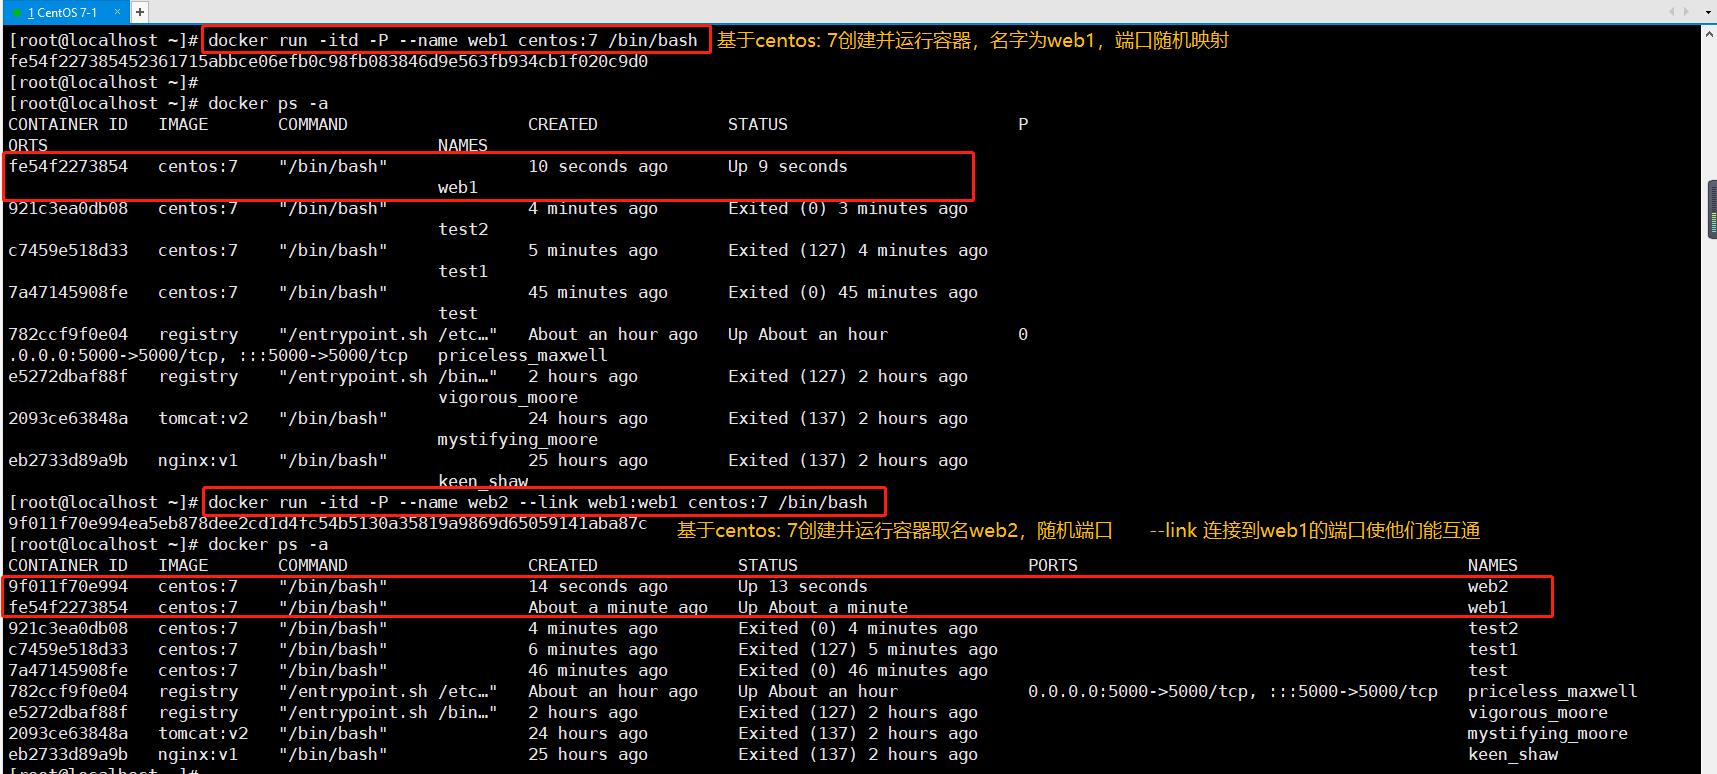The height and width of the screenshot is (774, 1717).
Task: Click 'Exited (0) 3 minutes ago' status
Action: tap(848, 209)
